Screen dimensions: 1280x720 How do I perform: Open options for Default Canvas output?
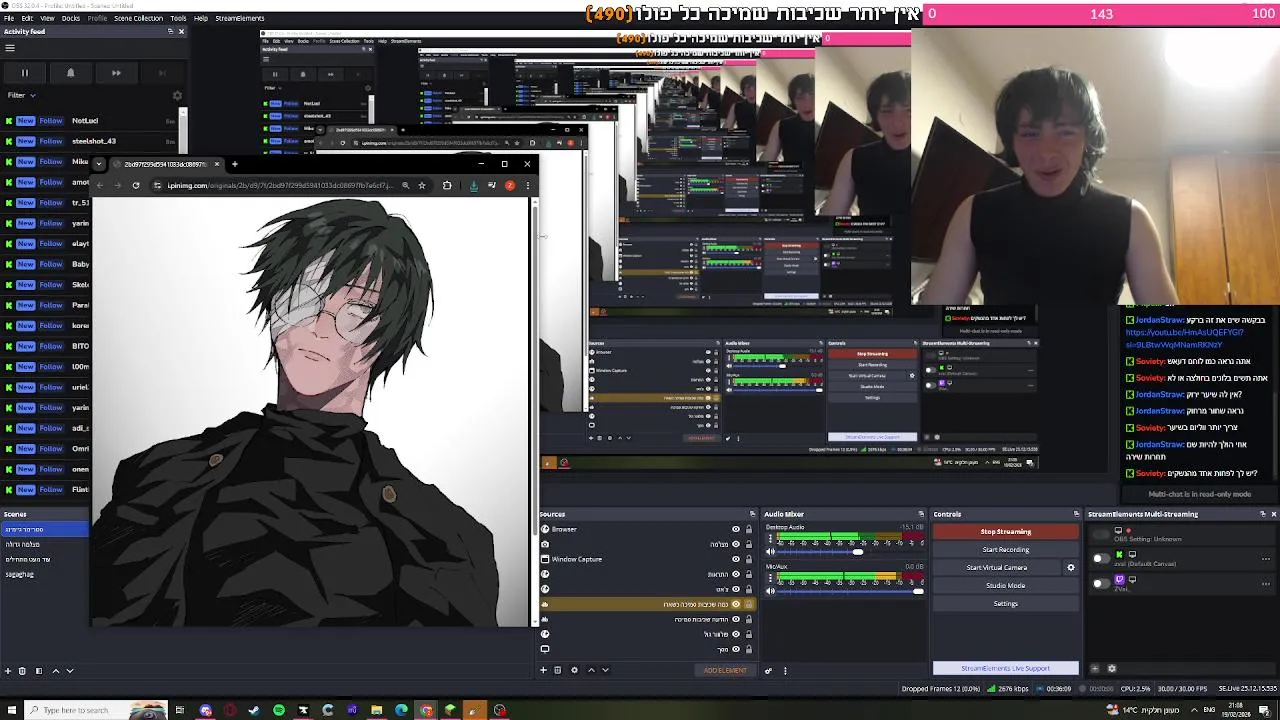(1266, 559)
